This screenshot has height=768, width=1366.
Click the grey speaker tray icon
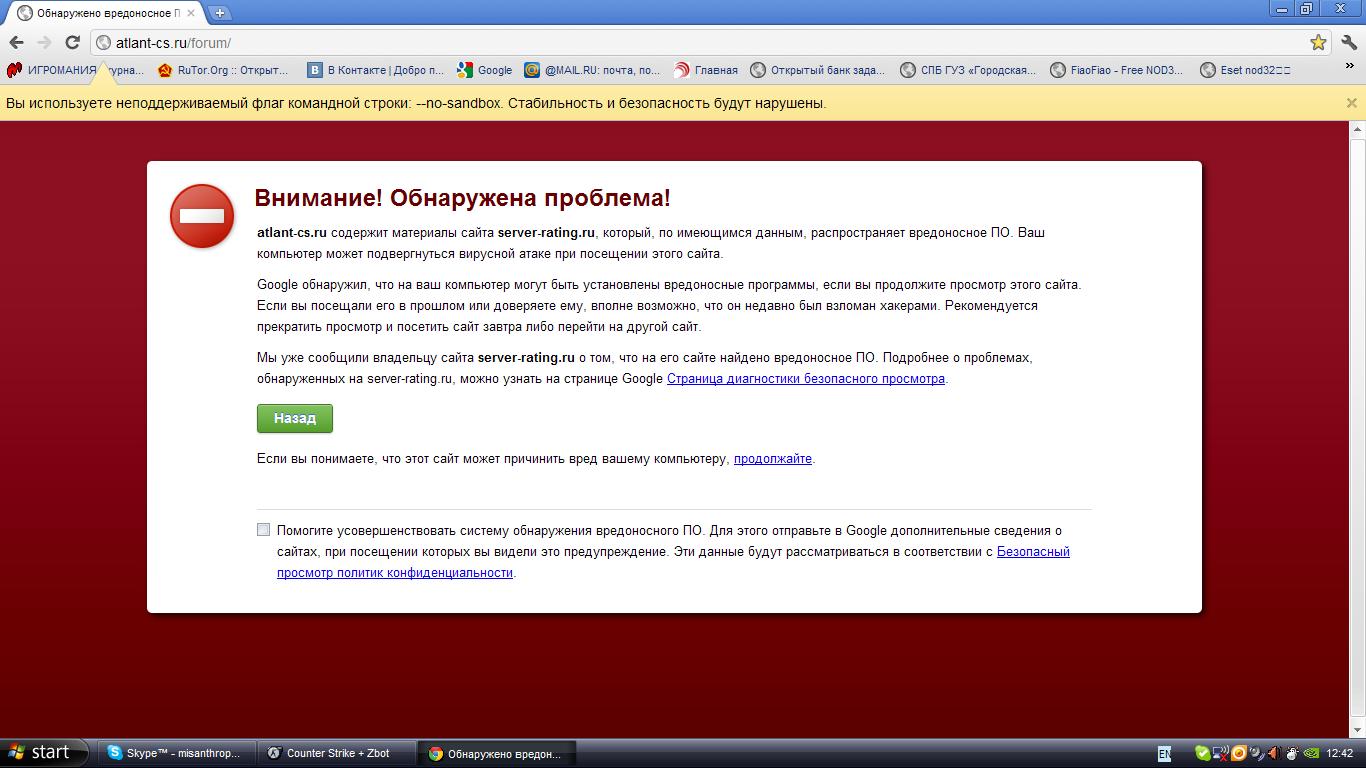[x=1257, y=753]
